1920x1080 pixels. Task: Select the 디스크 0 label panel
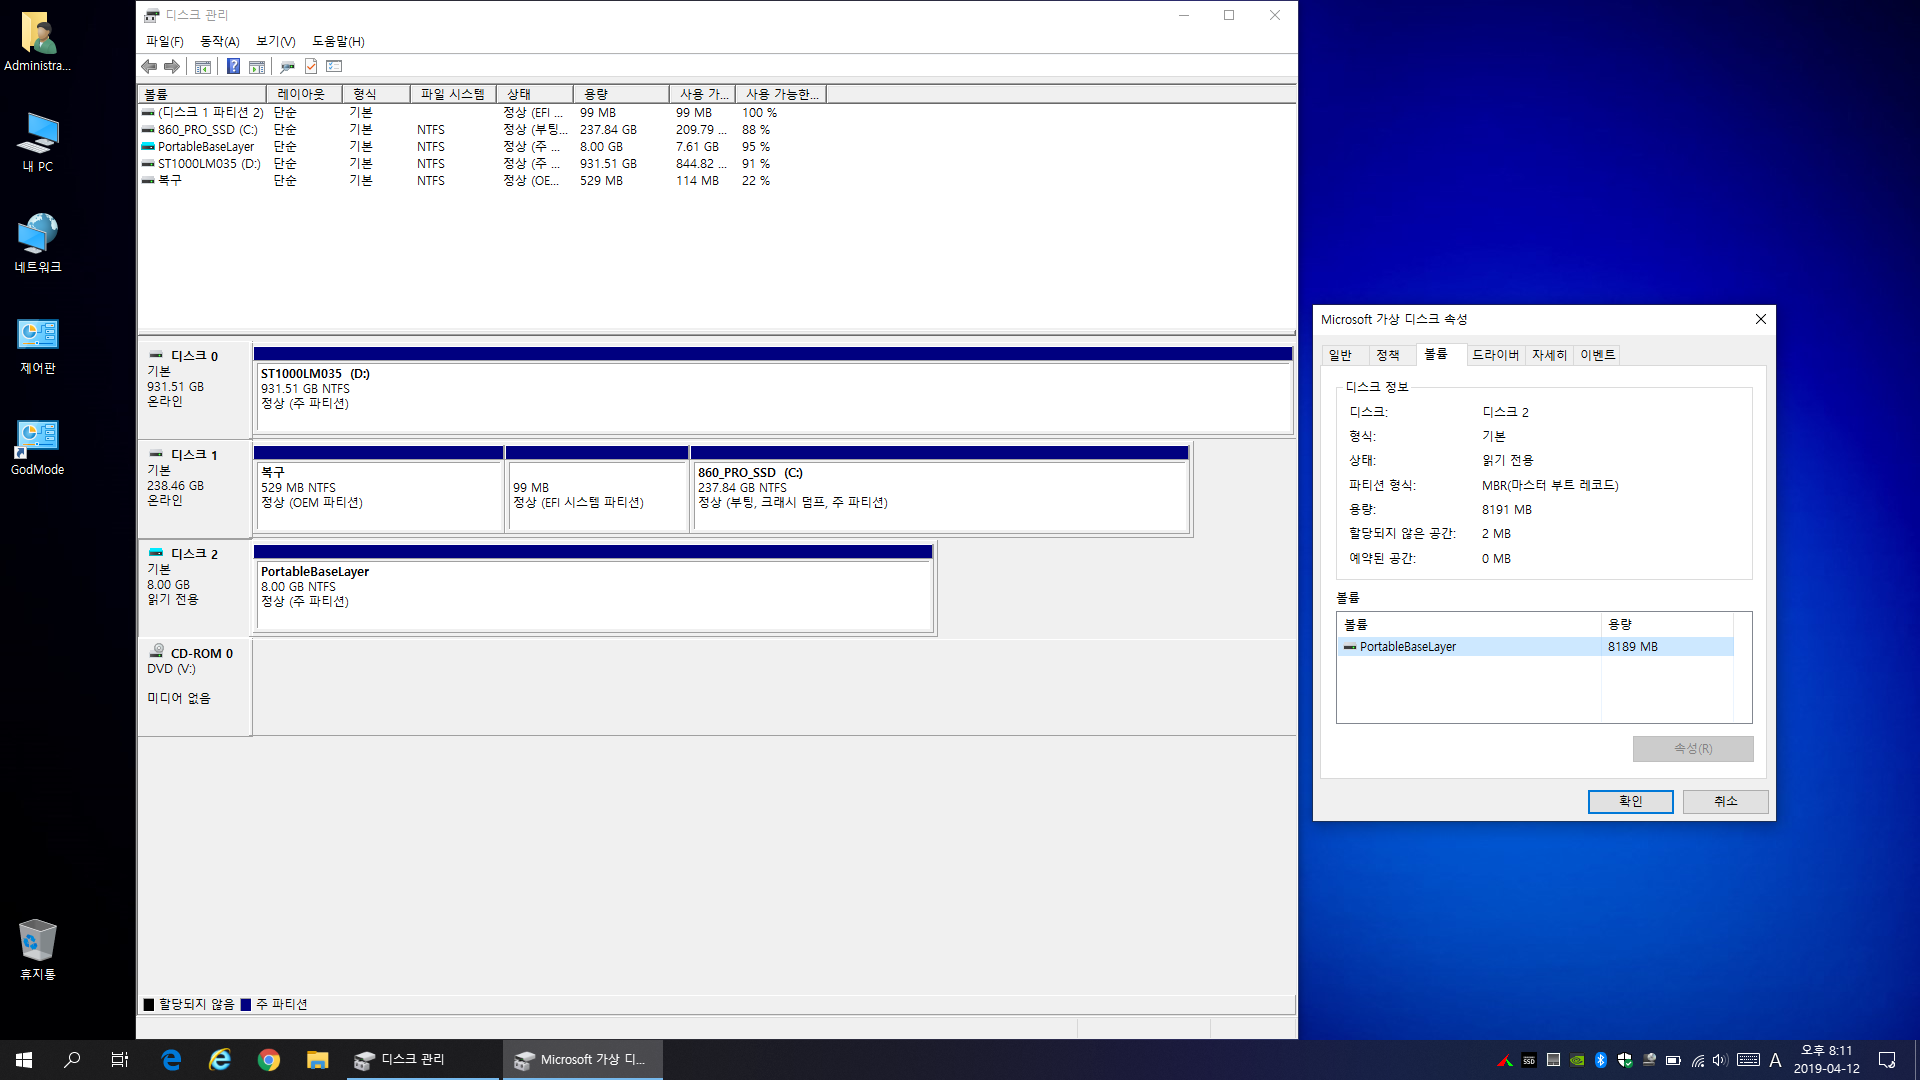pos(195,390)
